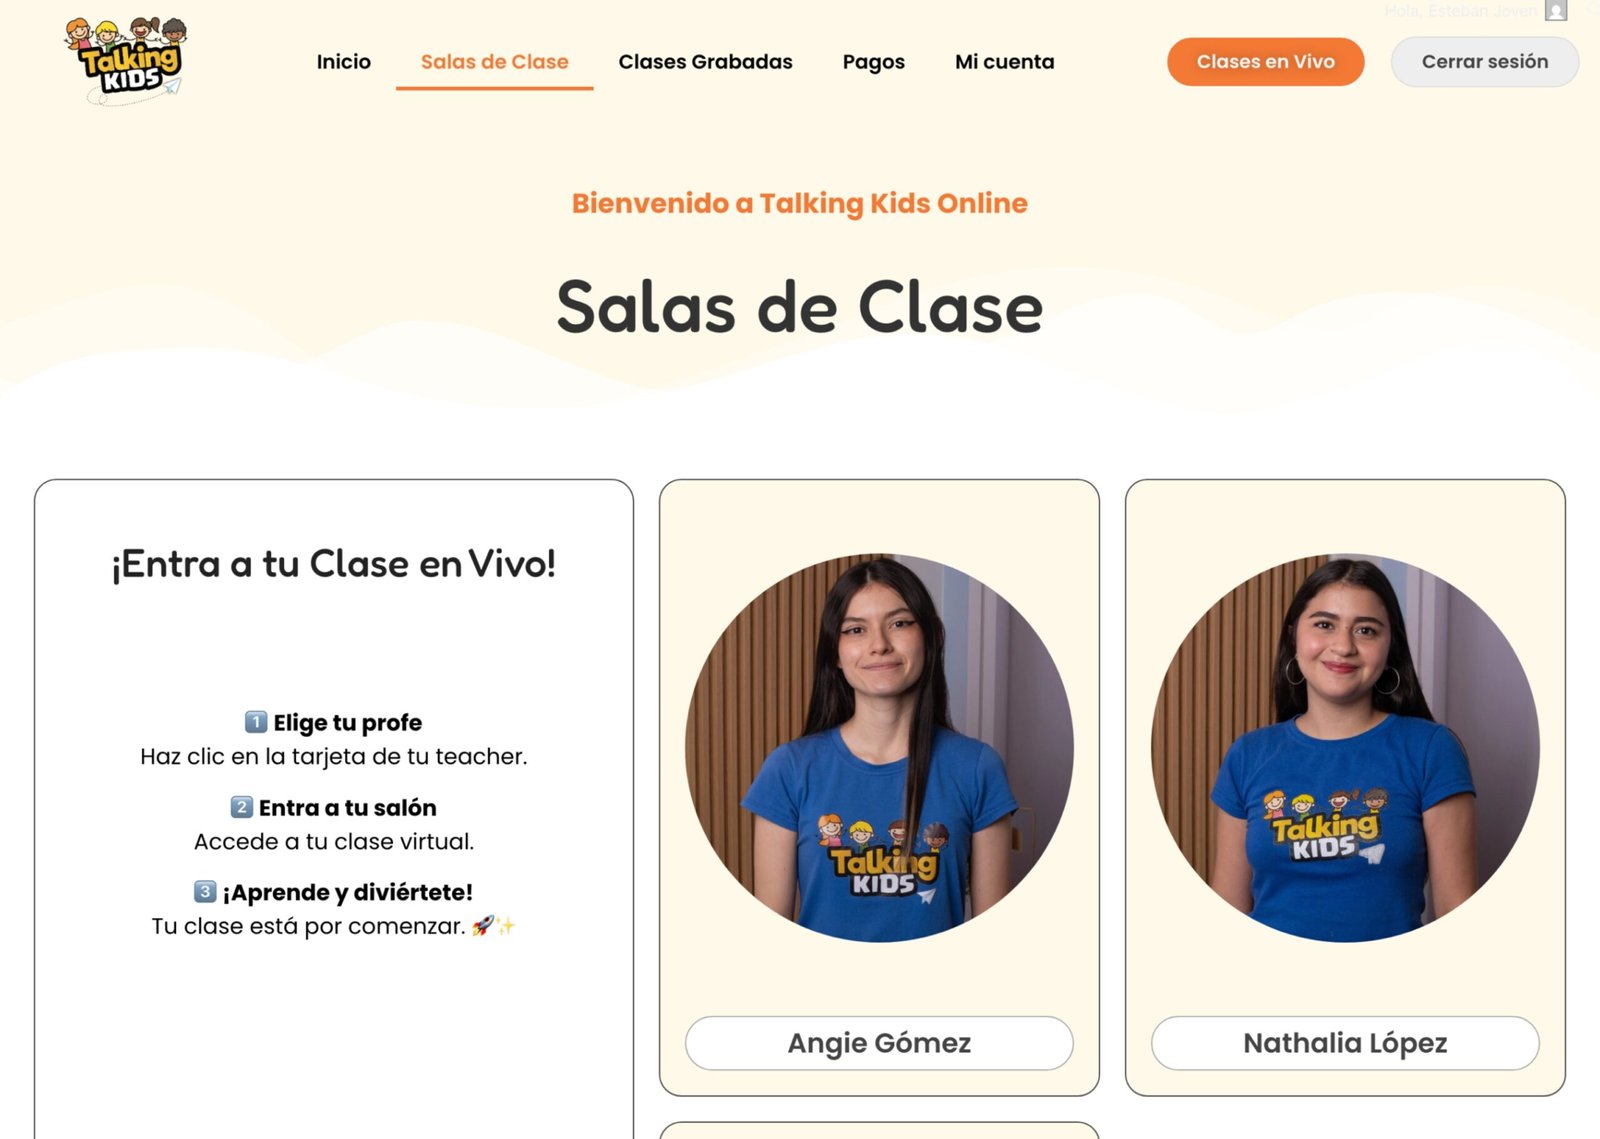
Task: Click the 'Hola, Esteban Joven' greeting text
Action: point(1460,11)
